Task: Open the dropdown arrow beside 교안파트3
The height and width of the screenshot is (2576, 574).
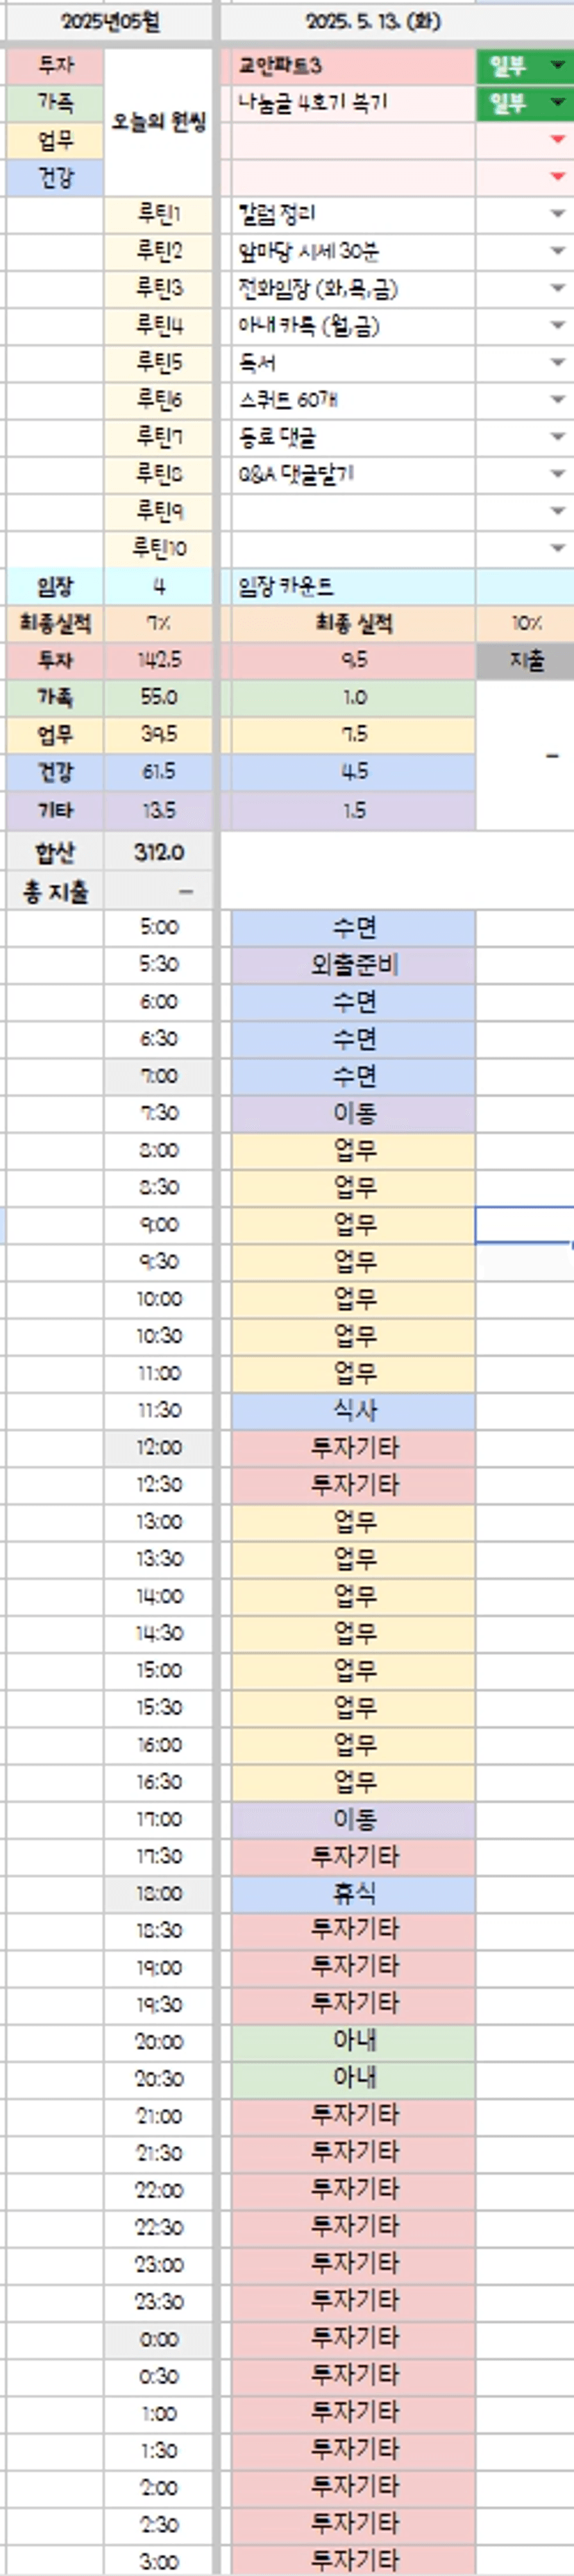Action: [x=557, y=66]
